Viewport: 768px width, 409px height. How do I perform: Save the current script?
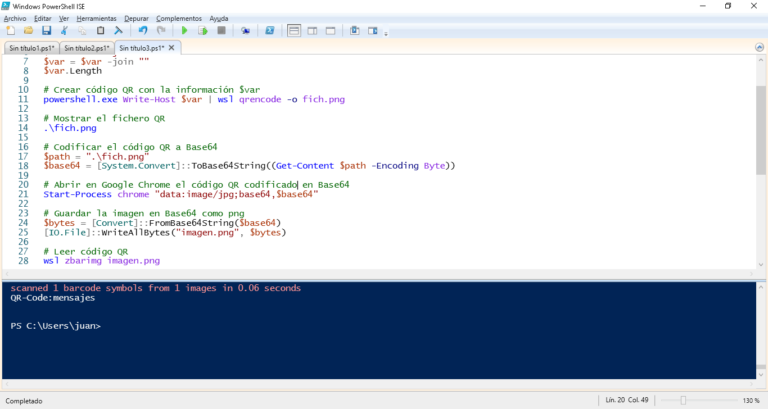(47, 31)
